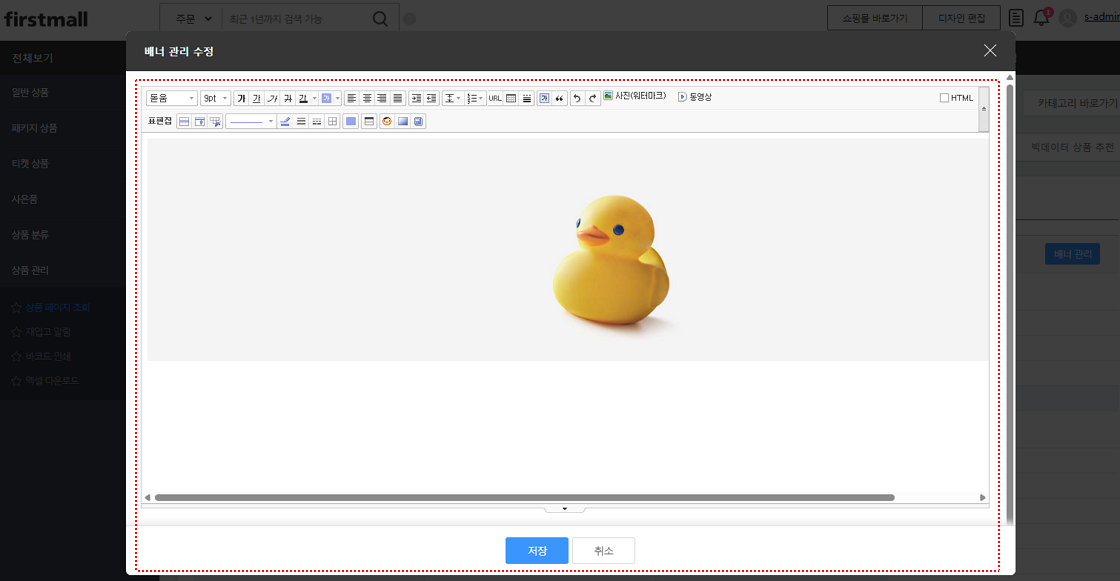Justify the text alignment
The image size is (1120, 581).
pyautogui.click(x=398, y=99)
